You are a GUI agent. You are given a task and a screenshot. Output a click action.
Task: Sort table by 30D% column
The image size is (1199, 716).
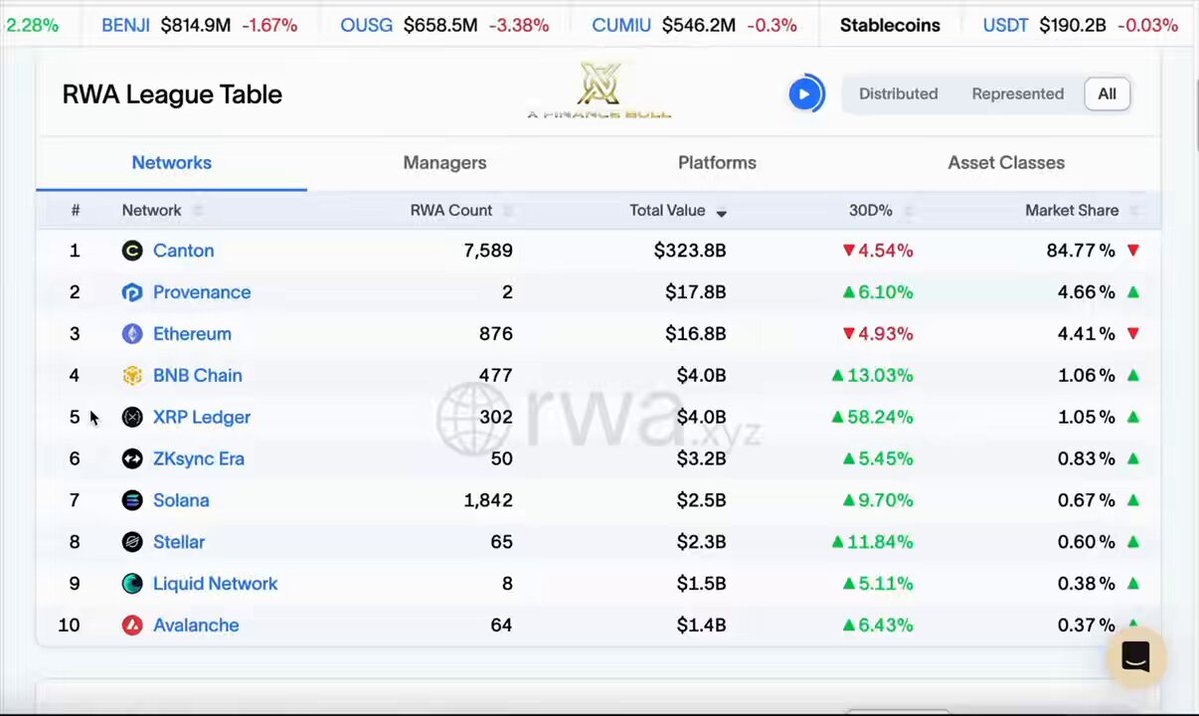[x=880, y=210]
